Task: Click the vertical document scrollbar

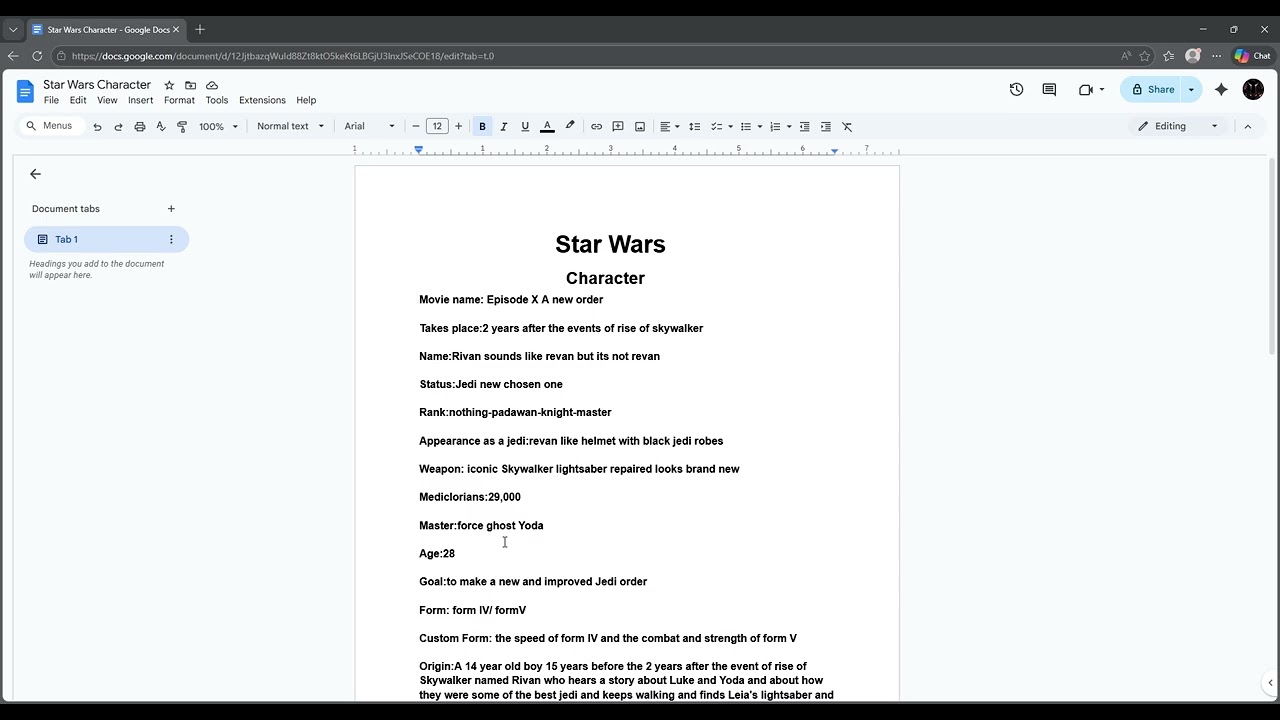Action: pyautogui.click(x=1272, y=255)
